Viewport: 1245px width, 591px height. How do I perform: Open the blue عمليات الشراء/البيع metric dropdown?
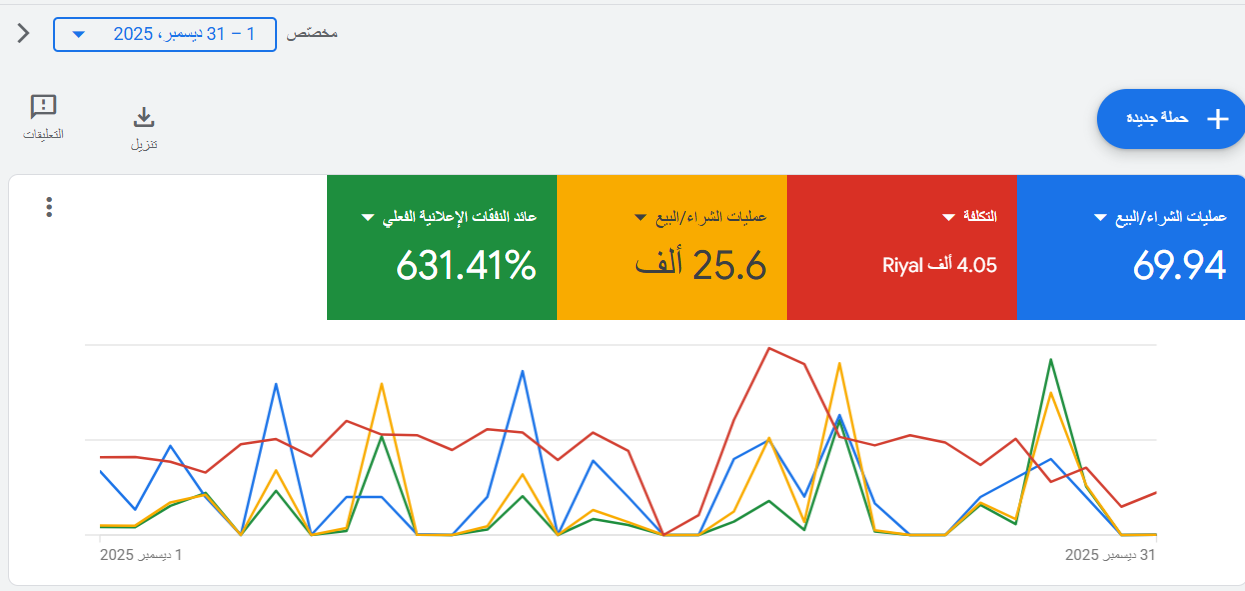tap(1101, 217)
